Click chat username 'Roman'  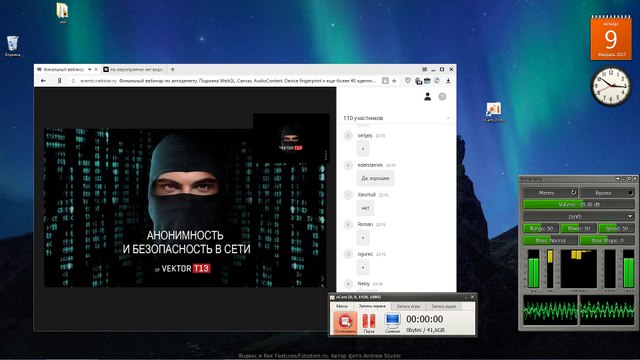(x=365, y=224)
